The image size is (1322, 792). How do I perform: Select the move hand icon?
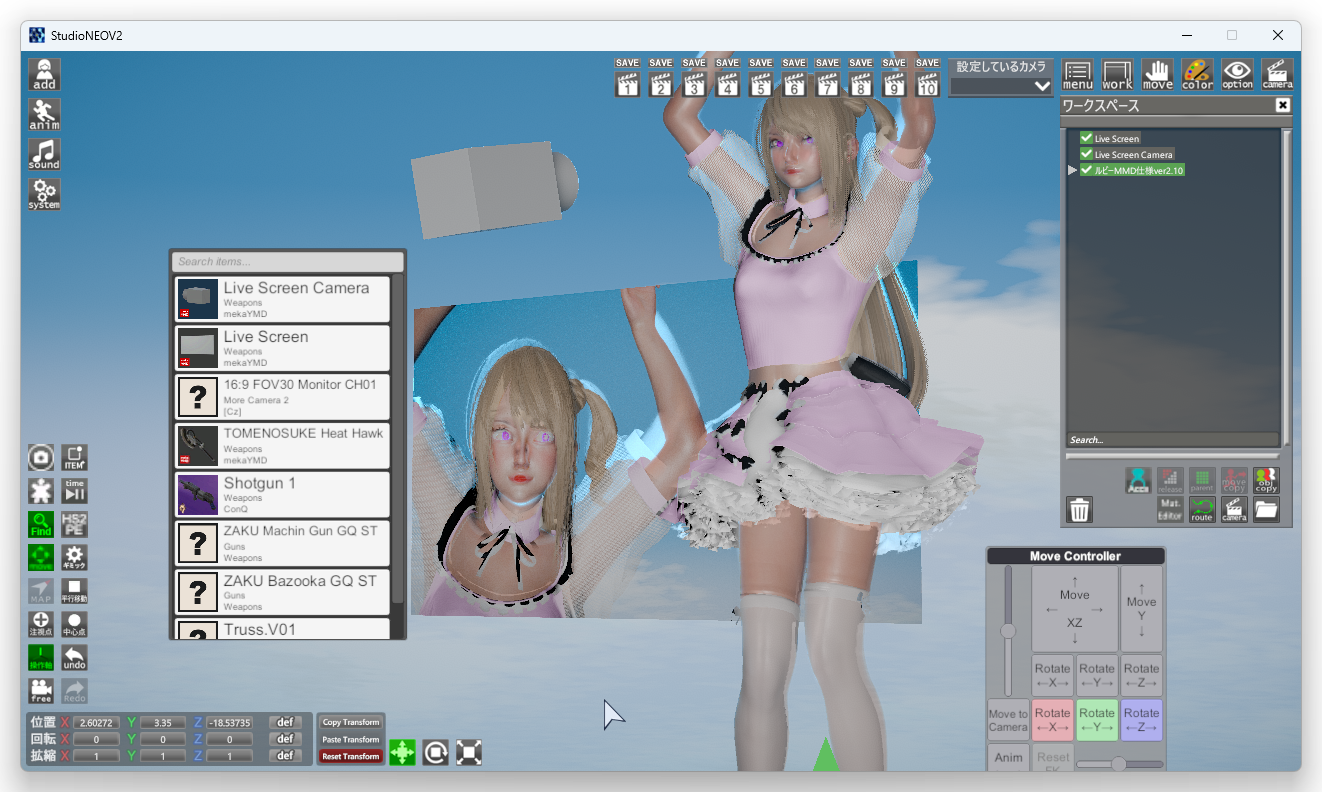click(x=1158, y=75)
